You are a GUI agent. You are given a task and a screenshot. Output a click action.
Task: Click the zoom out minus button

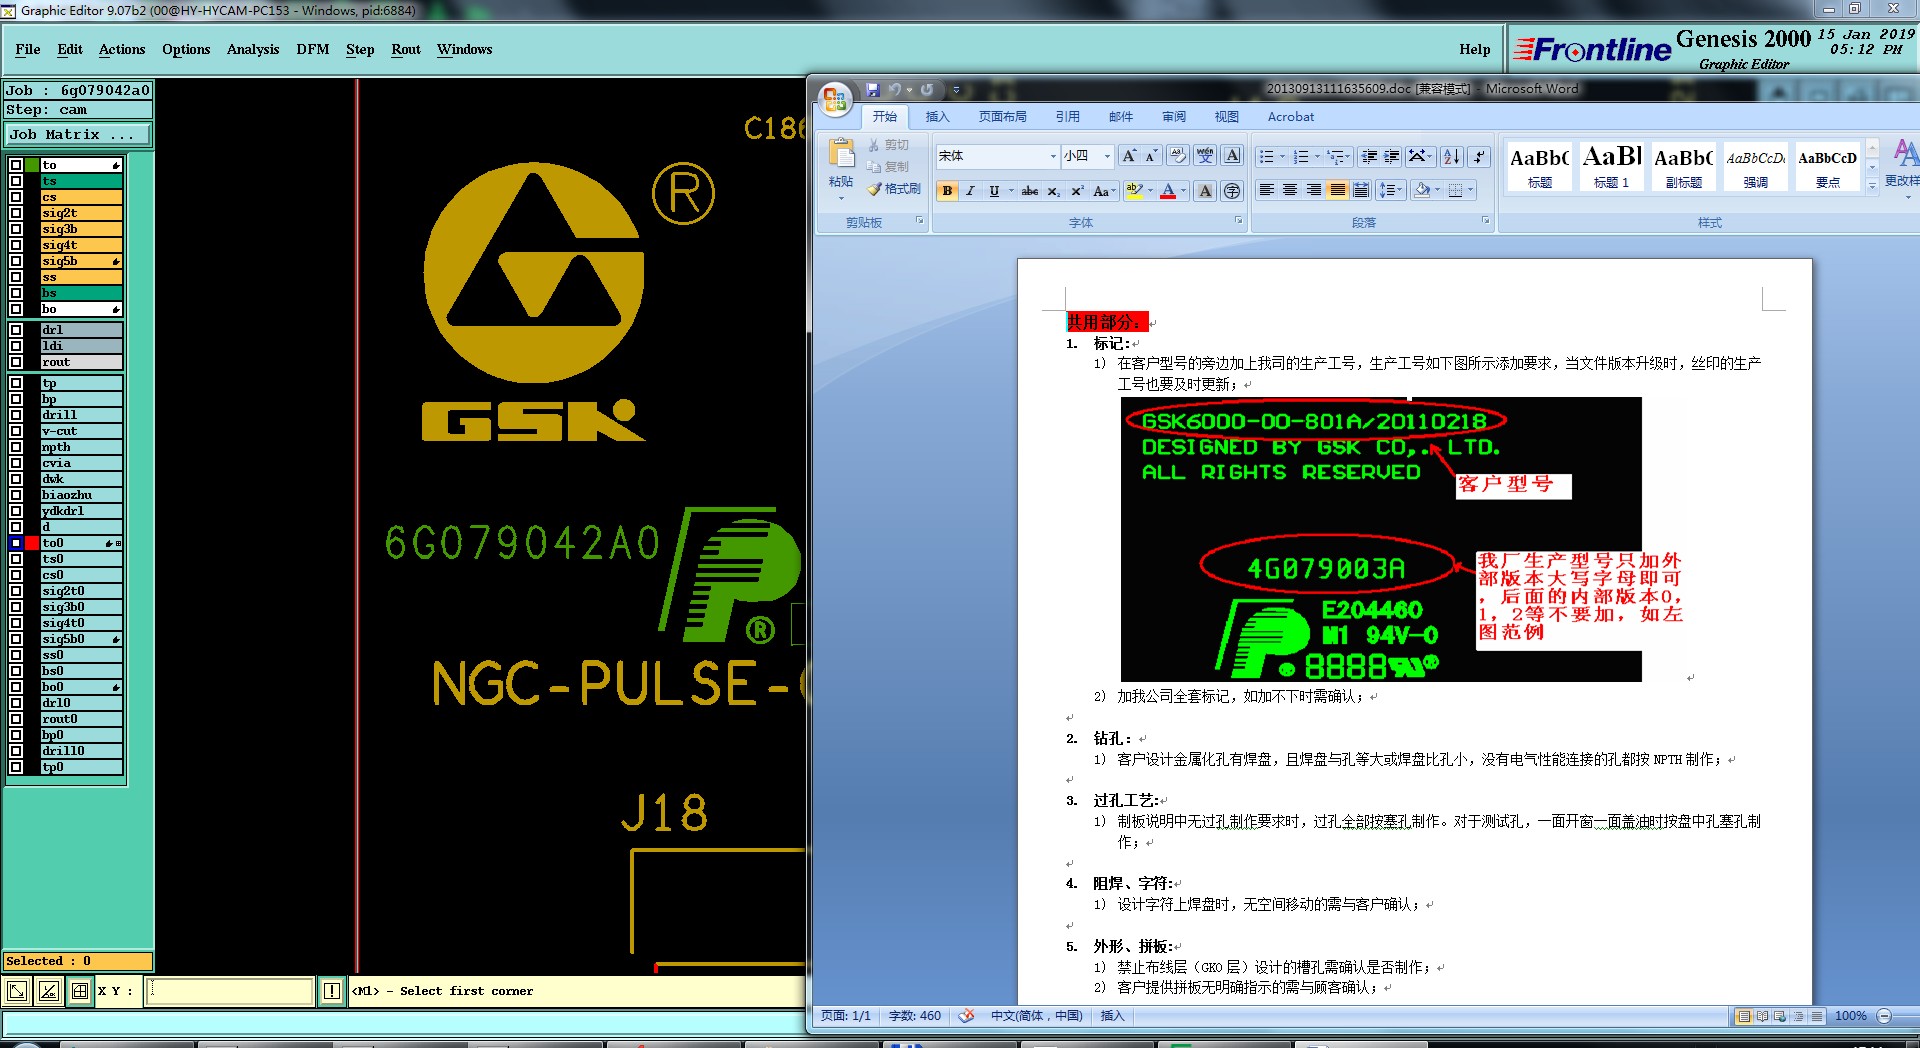[1884, 1016]
